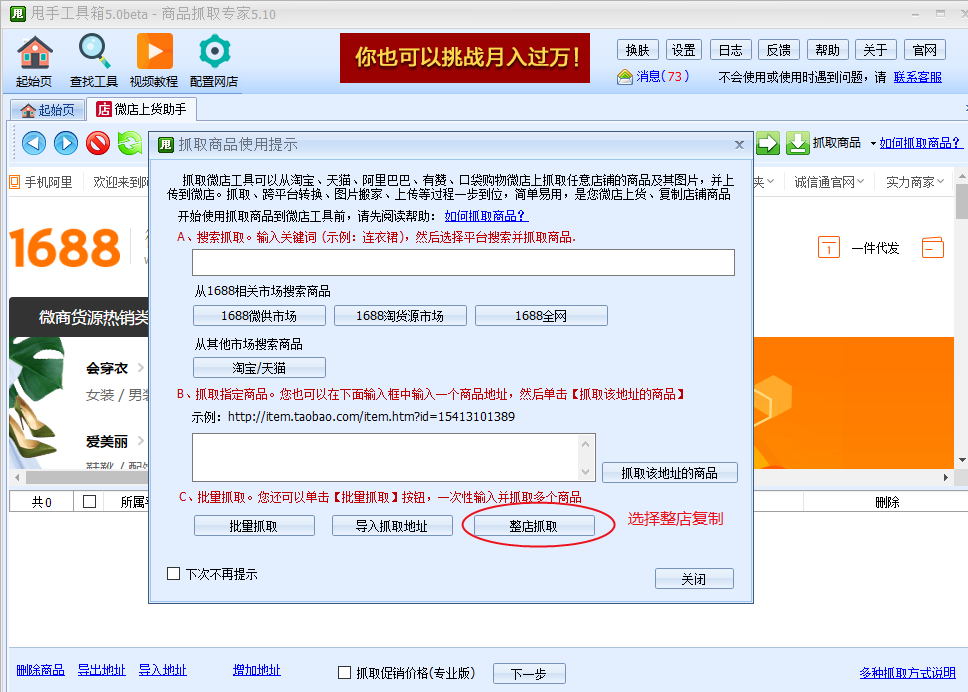This screenshot has width=968, height=692.
Task: Click the 消息 house message icon
Action: [625, 77]
